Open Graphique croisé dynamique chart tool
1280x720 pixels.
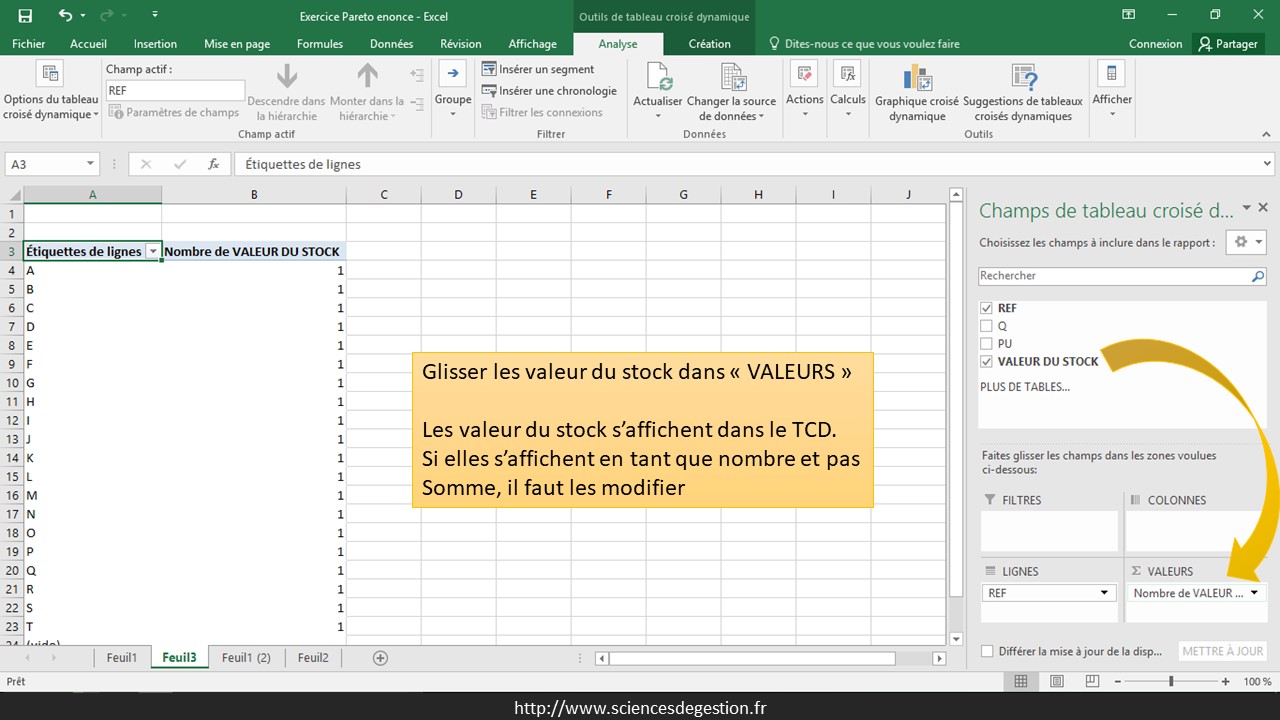tap(916, 78)
